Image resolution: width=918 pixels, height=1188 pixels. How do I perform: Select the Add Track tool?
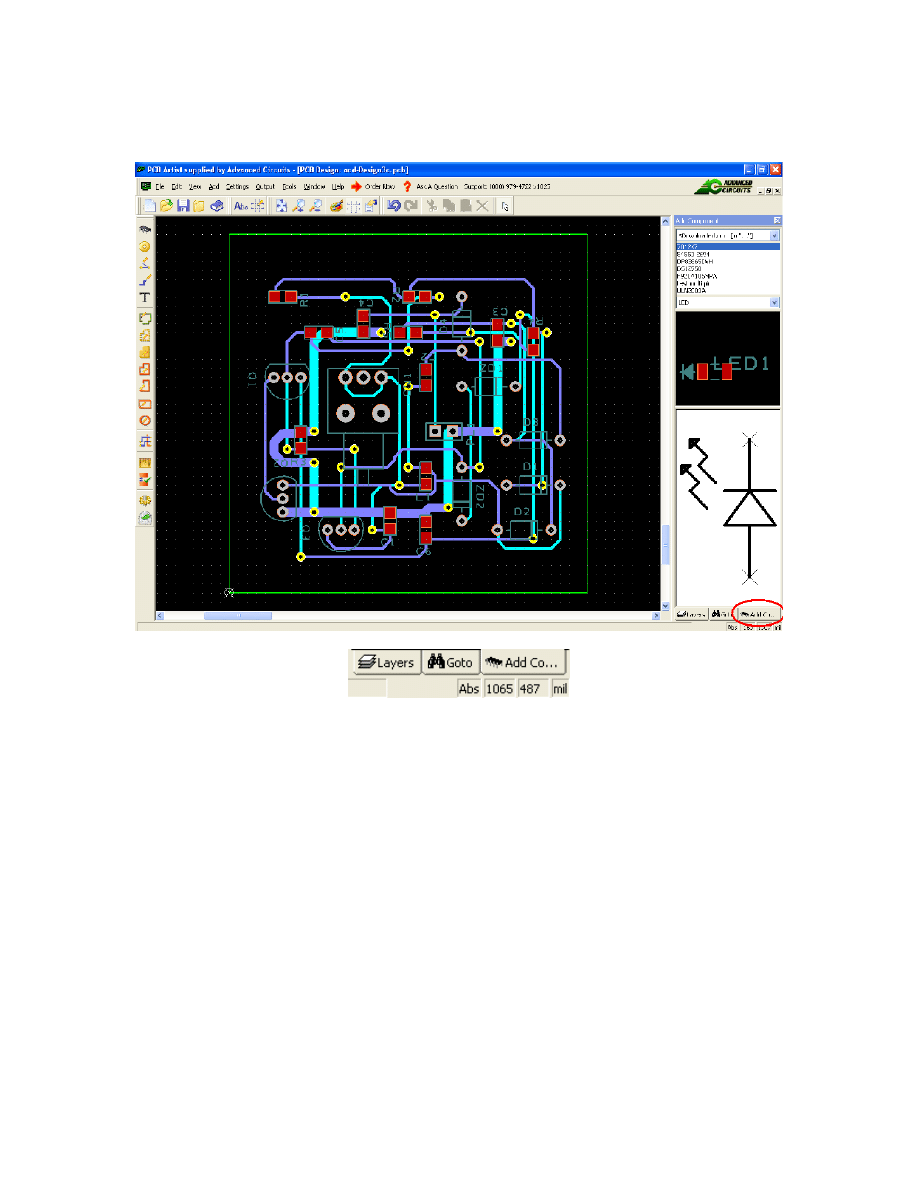[145, 281]
